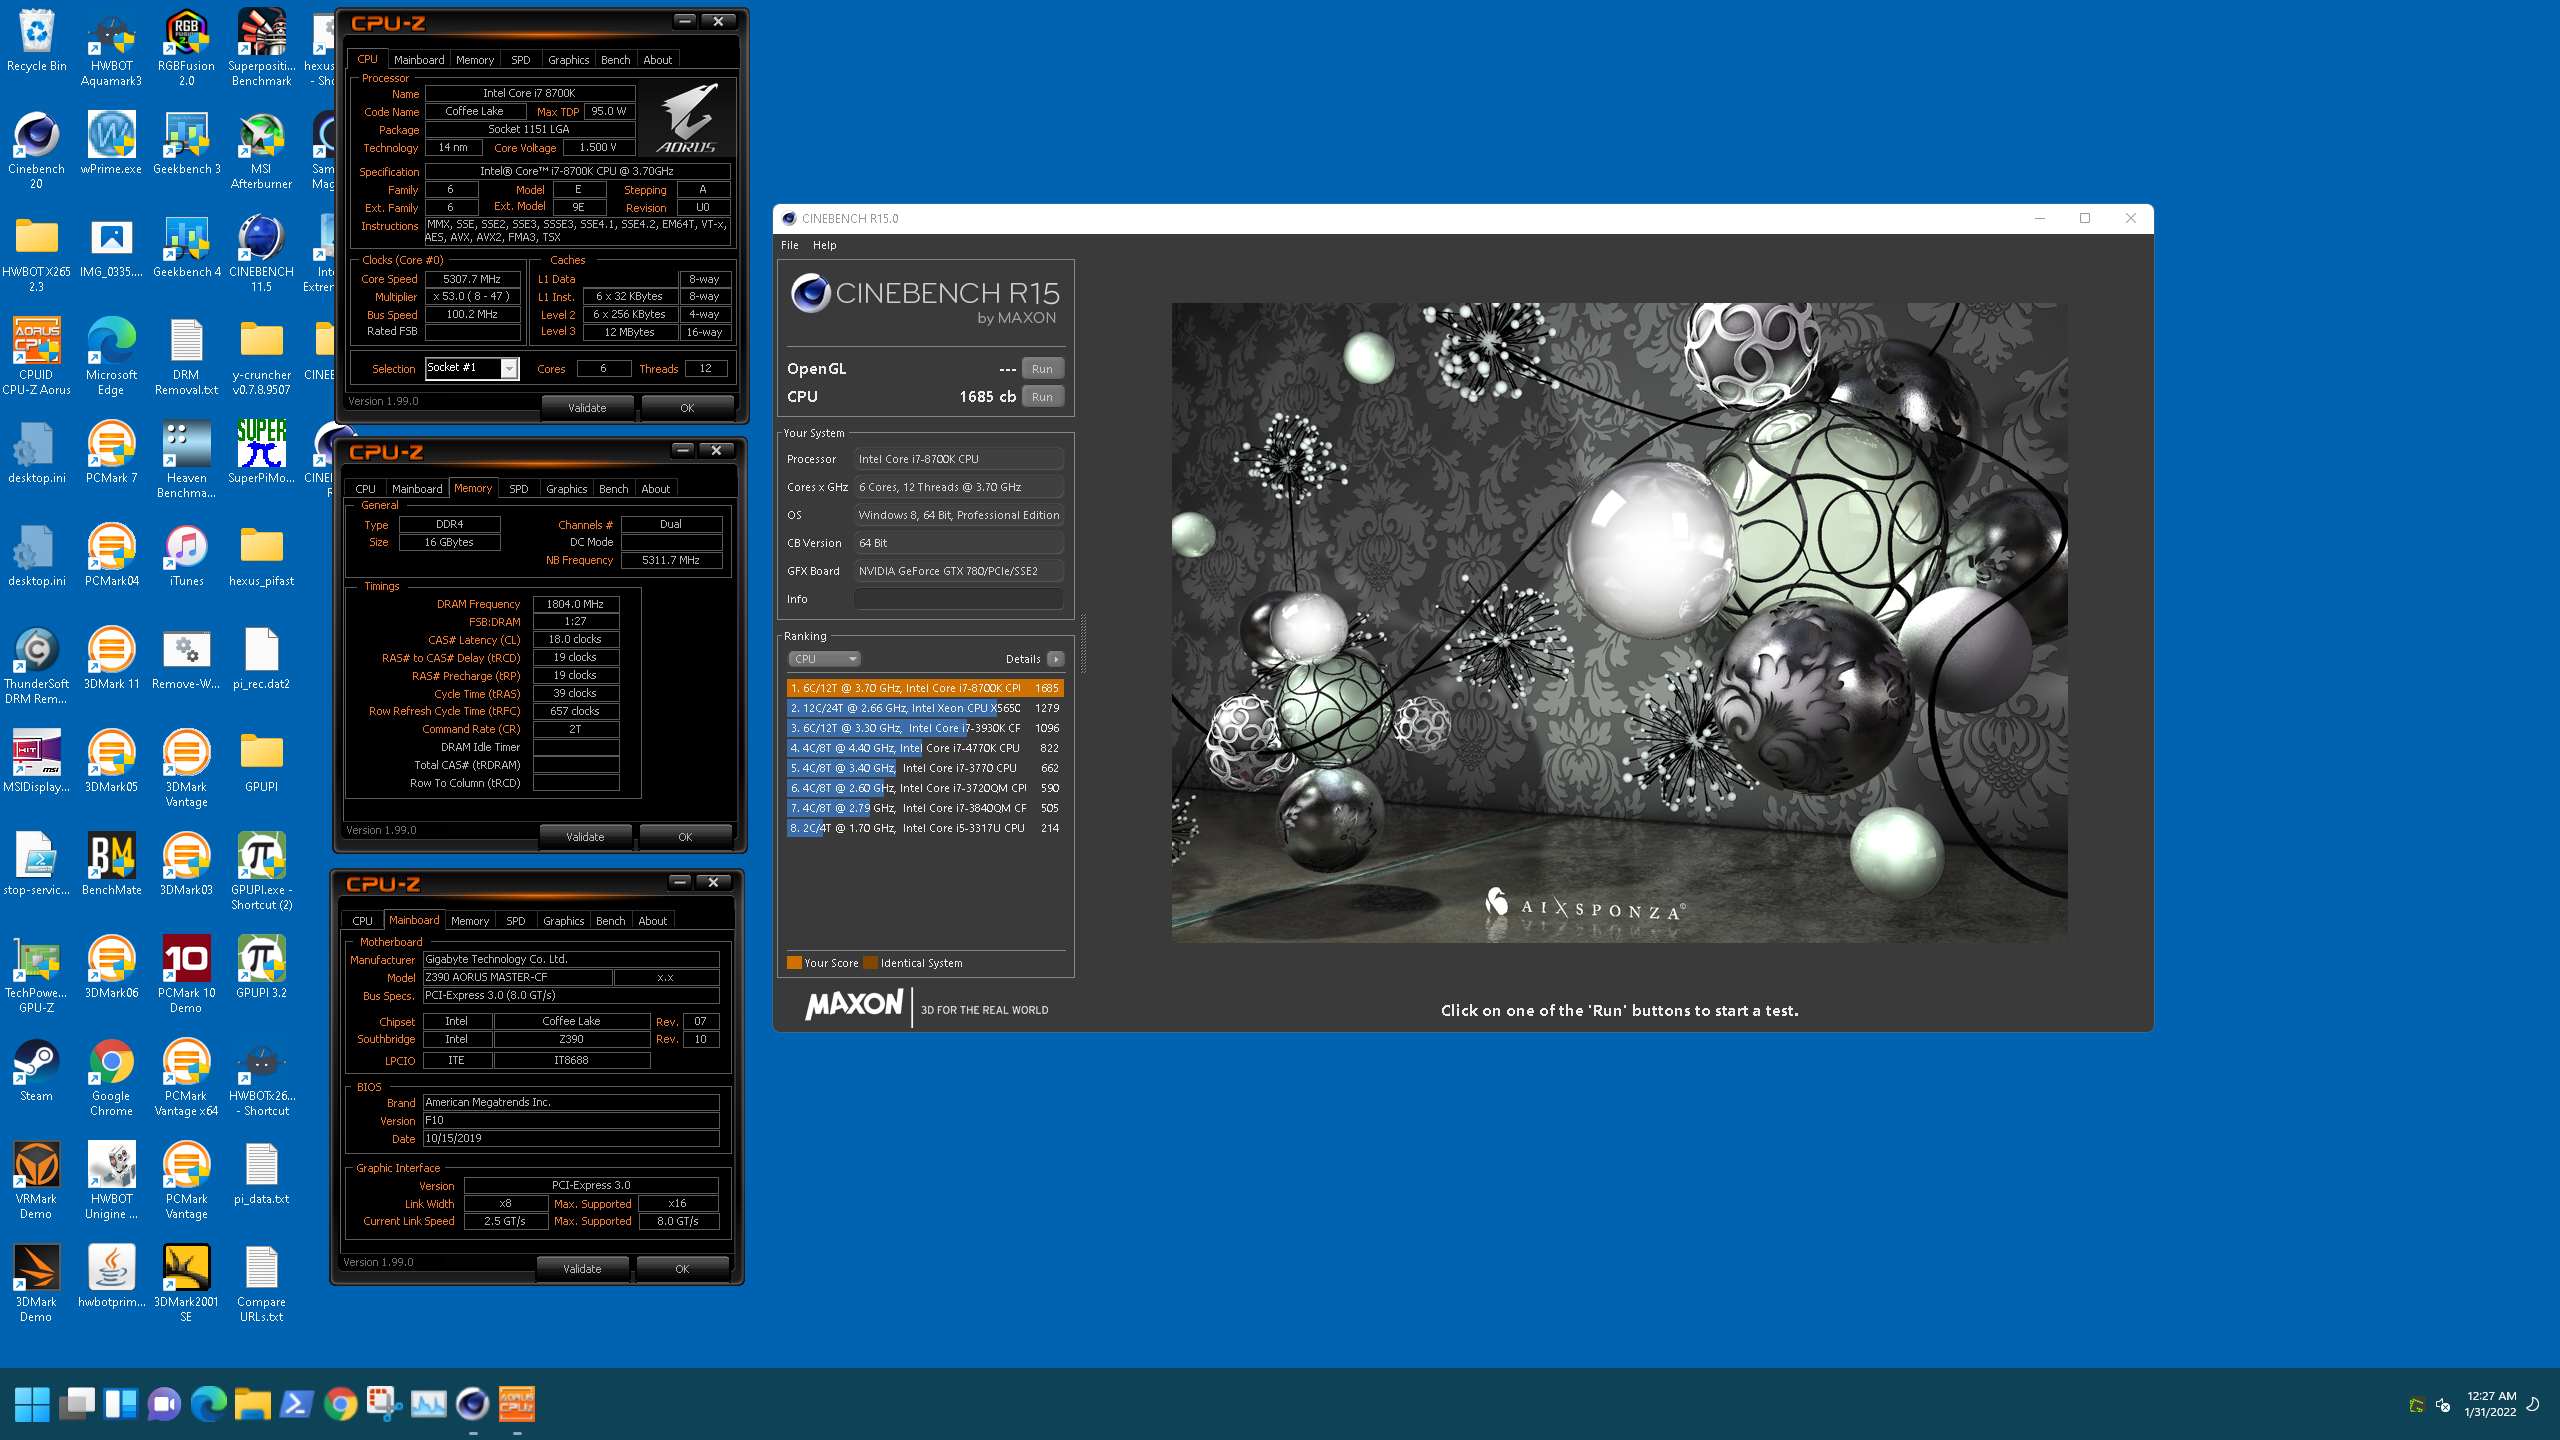The image size is (2560, 1440).
Task: Click the Info field in Cinebench
Action: tap(958, 599)
